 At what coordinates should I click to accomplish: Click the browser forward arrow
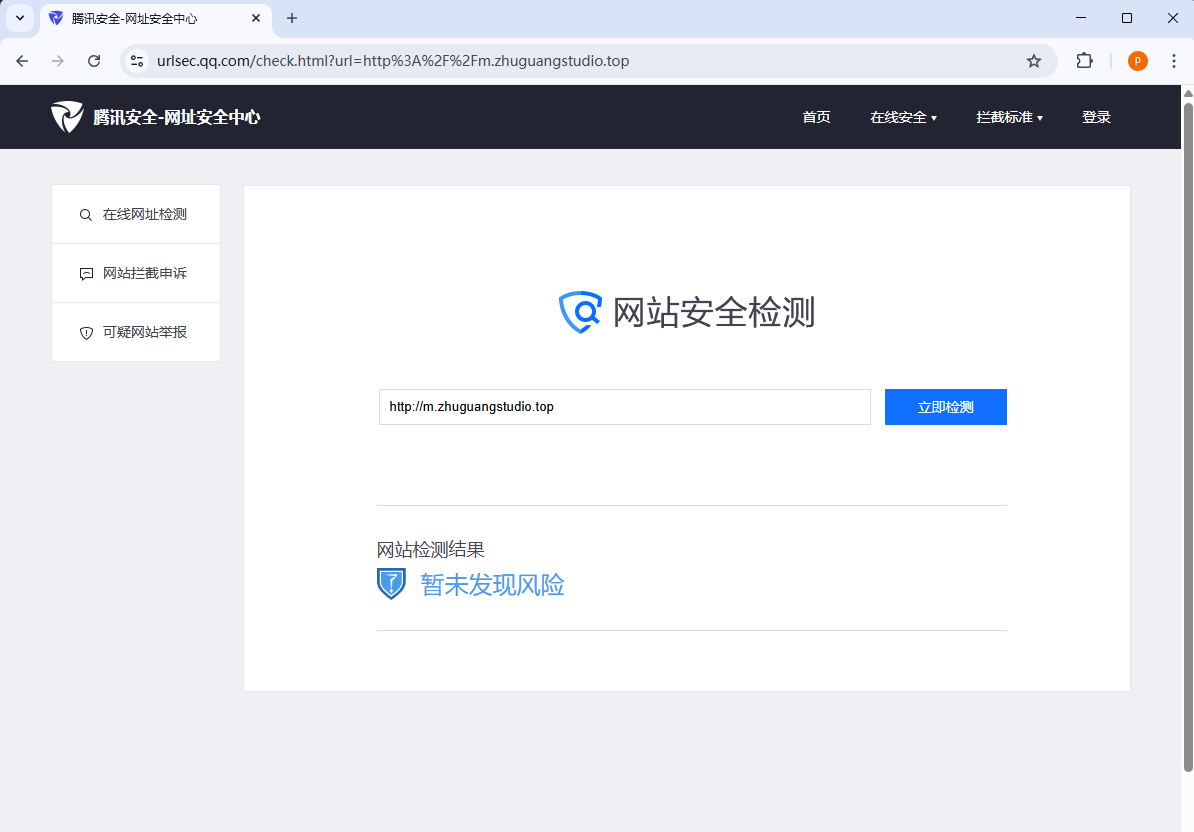[58, 61]
